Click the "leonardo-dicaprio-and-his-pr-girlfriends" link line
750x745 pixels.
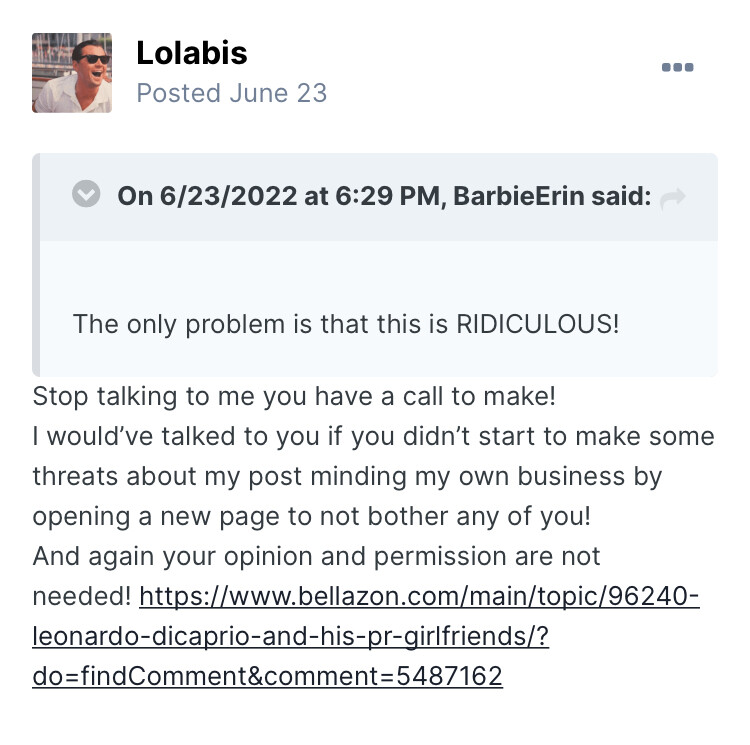(290, 637)
